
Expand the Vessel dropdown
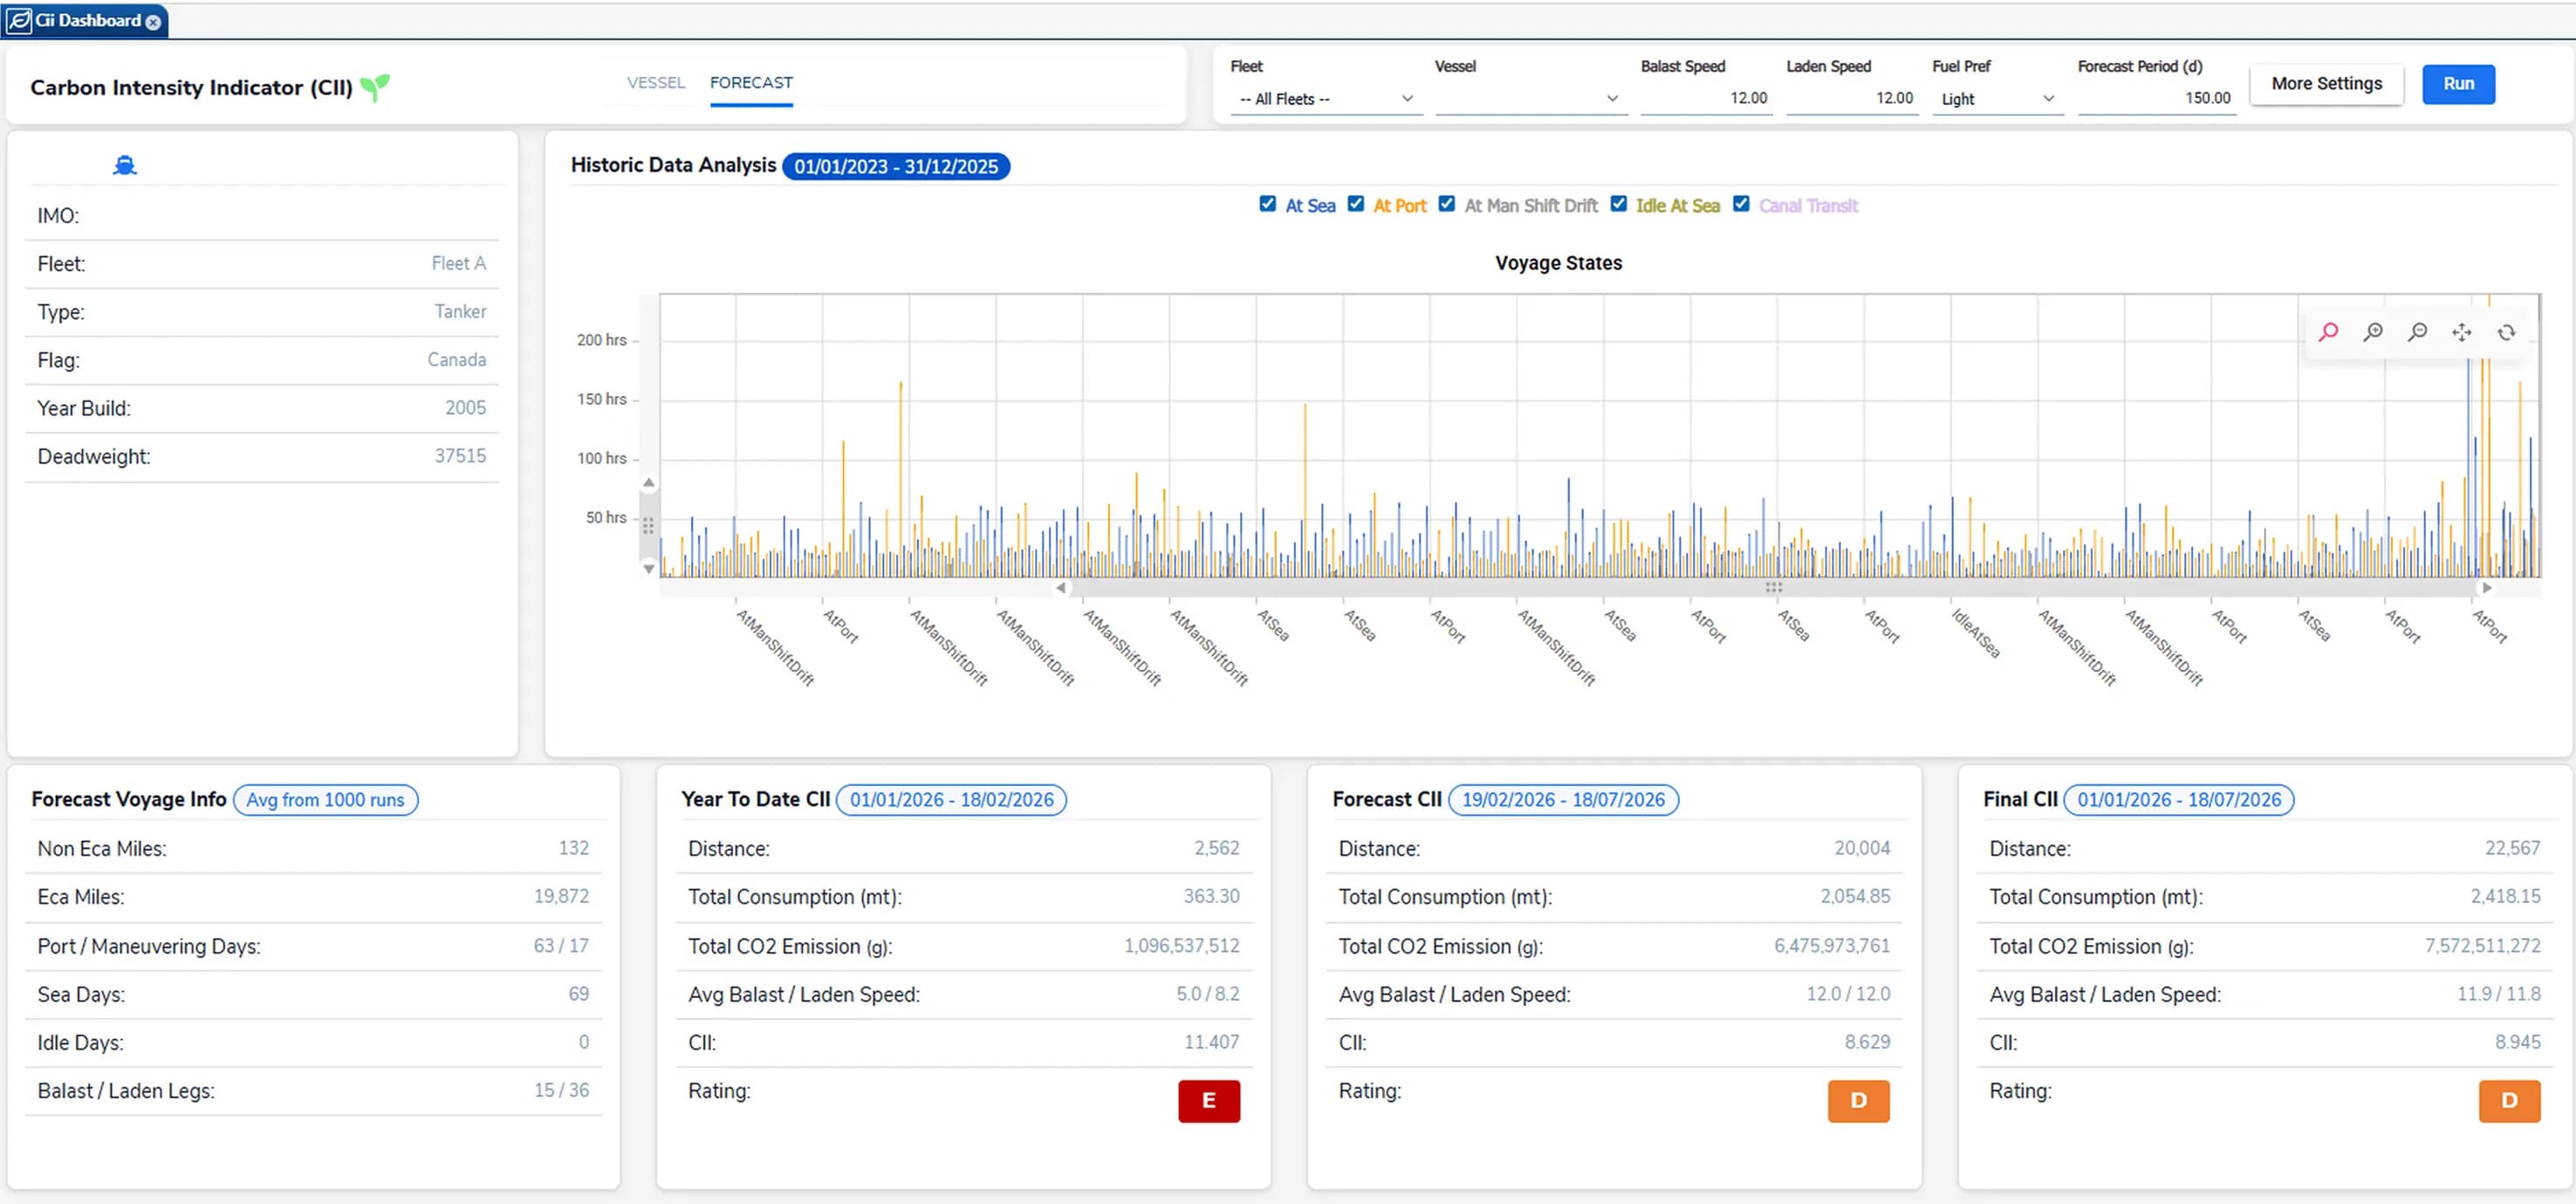[x=1531, y=99]
